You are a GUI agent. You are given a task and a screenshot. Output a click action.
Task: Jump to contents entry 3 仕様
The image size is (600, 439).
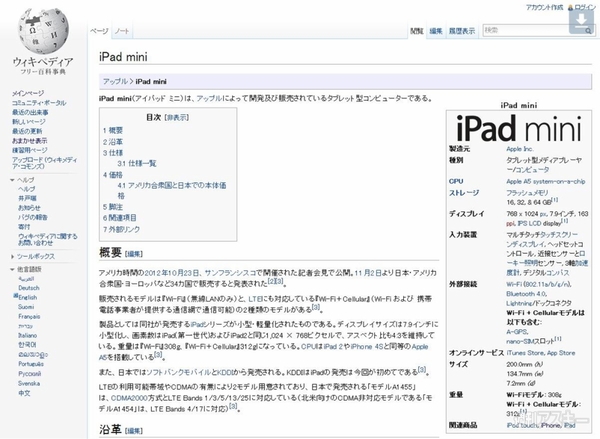coord(113,153)
